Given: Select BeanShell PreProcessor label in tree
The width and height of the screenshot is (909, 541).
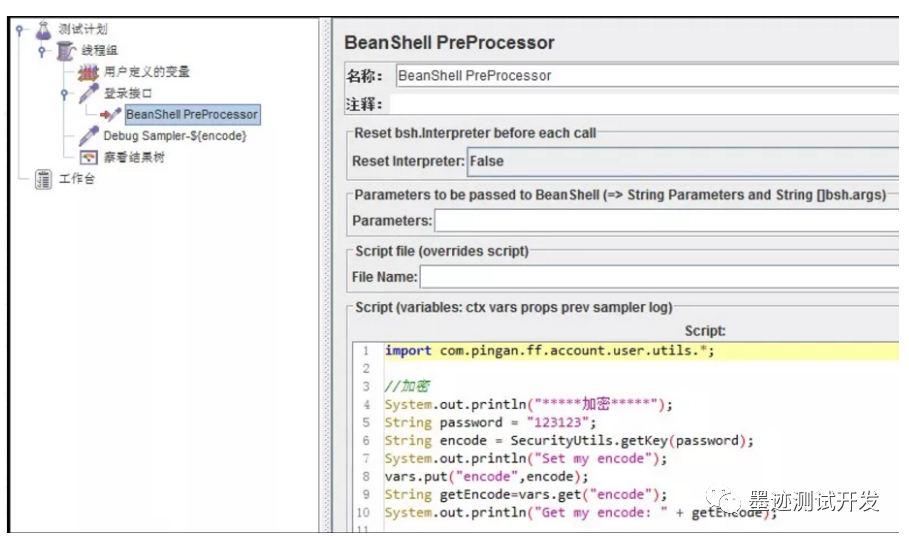Looking at the screenshot, I should coord(192,115).
